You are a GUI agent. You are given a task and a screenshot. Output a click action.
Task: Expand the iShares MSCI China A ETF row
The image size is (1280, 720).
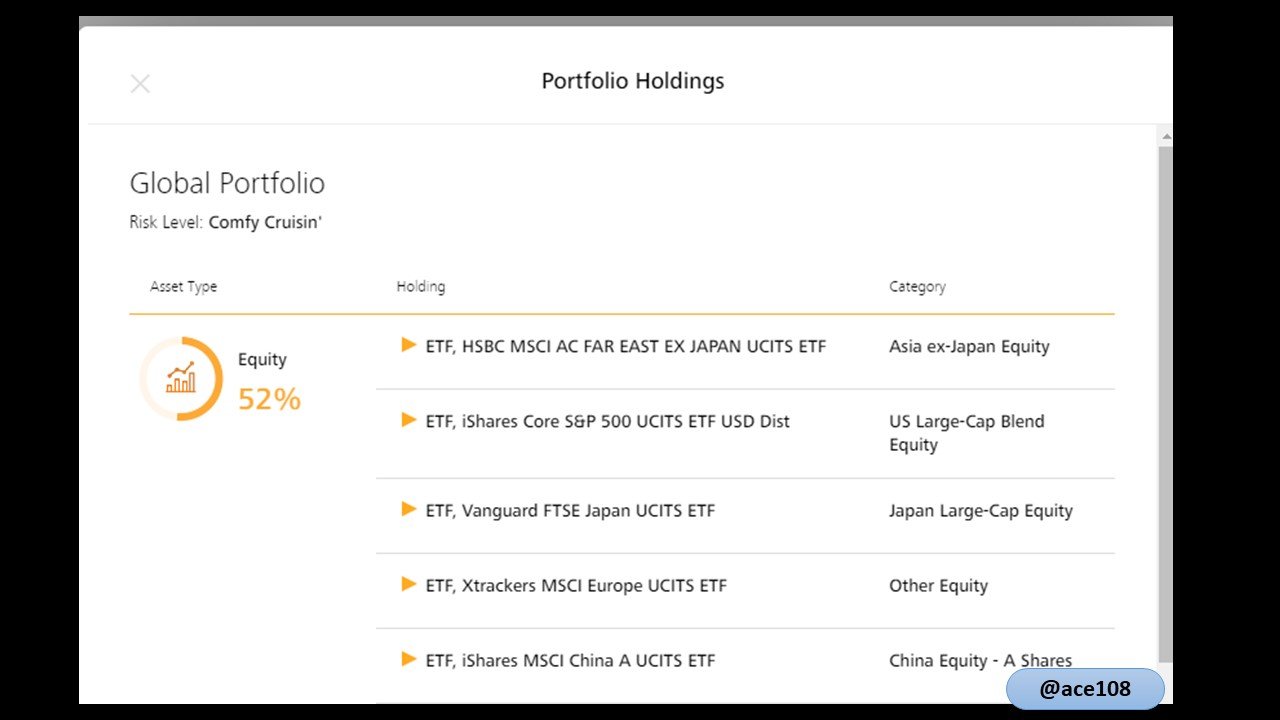click(x=408, y=659)
